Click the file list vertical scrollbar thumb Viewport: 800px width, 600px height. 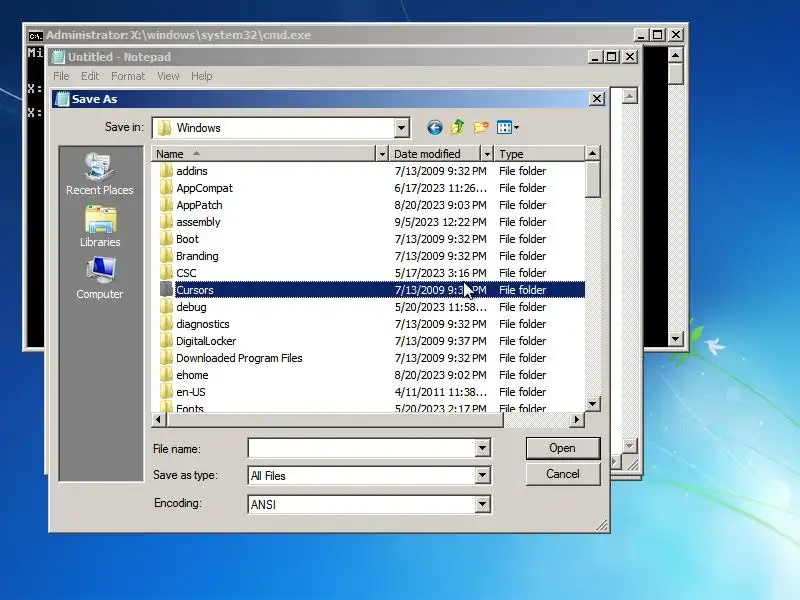click(592, 179)
